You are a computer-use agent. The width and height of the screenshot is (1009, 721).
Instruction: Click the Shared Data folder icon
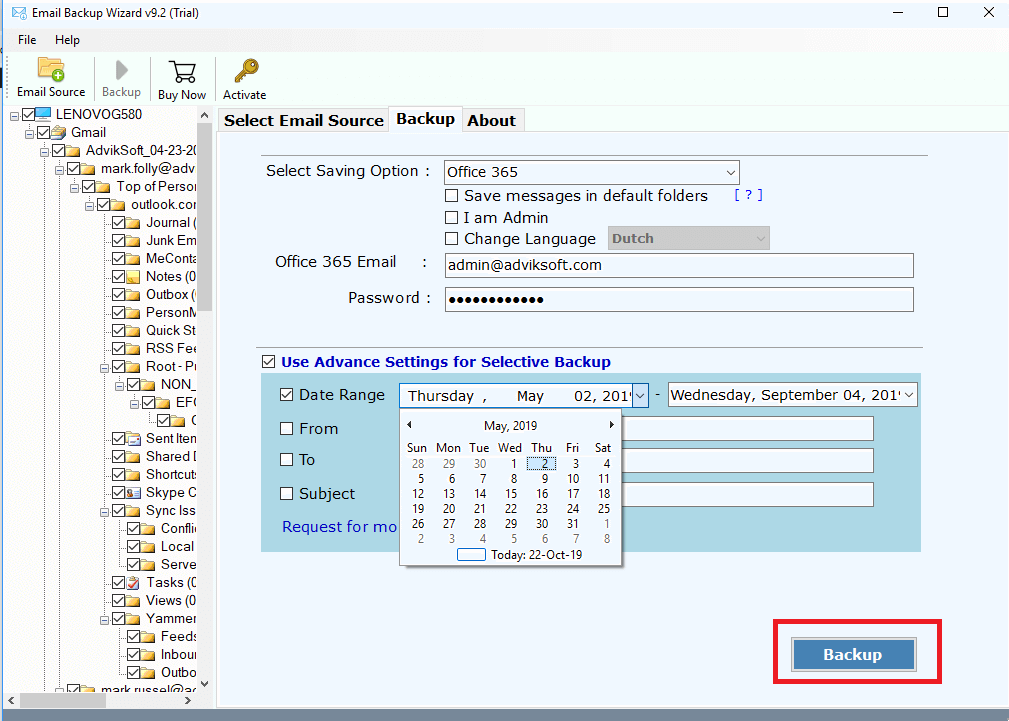[x=133, y=457]
